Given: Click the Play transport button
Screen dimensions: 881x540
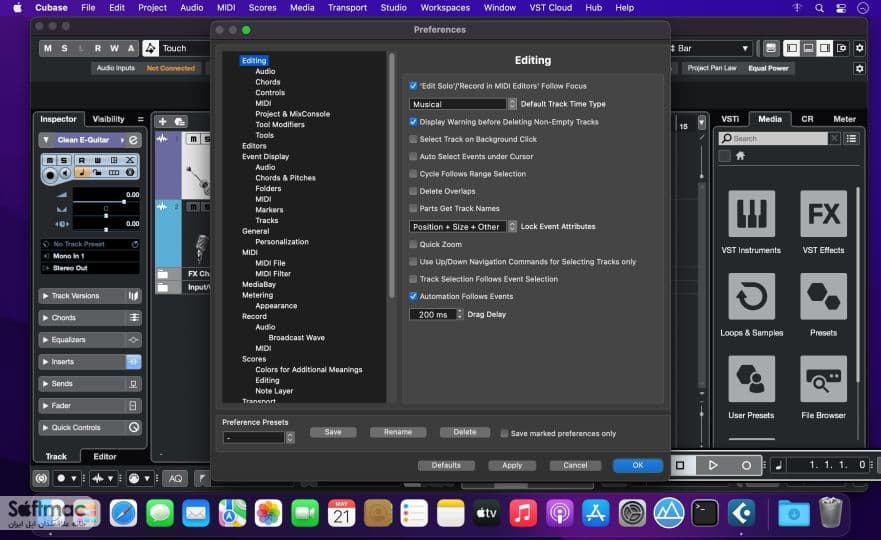Looking at the screenshot, I should [712, 465].
